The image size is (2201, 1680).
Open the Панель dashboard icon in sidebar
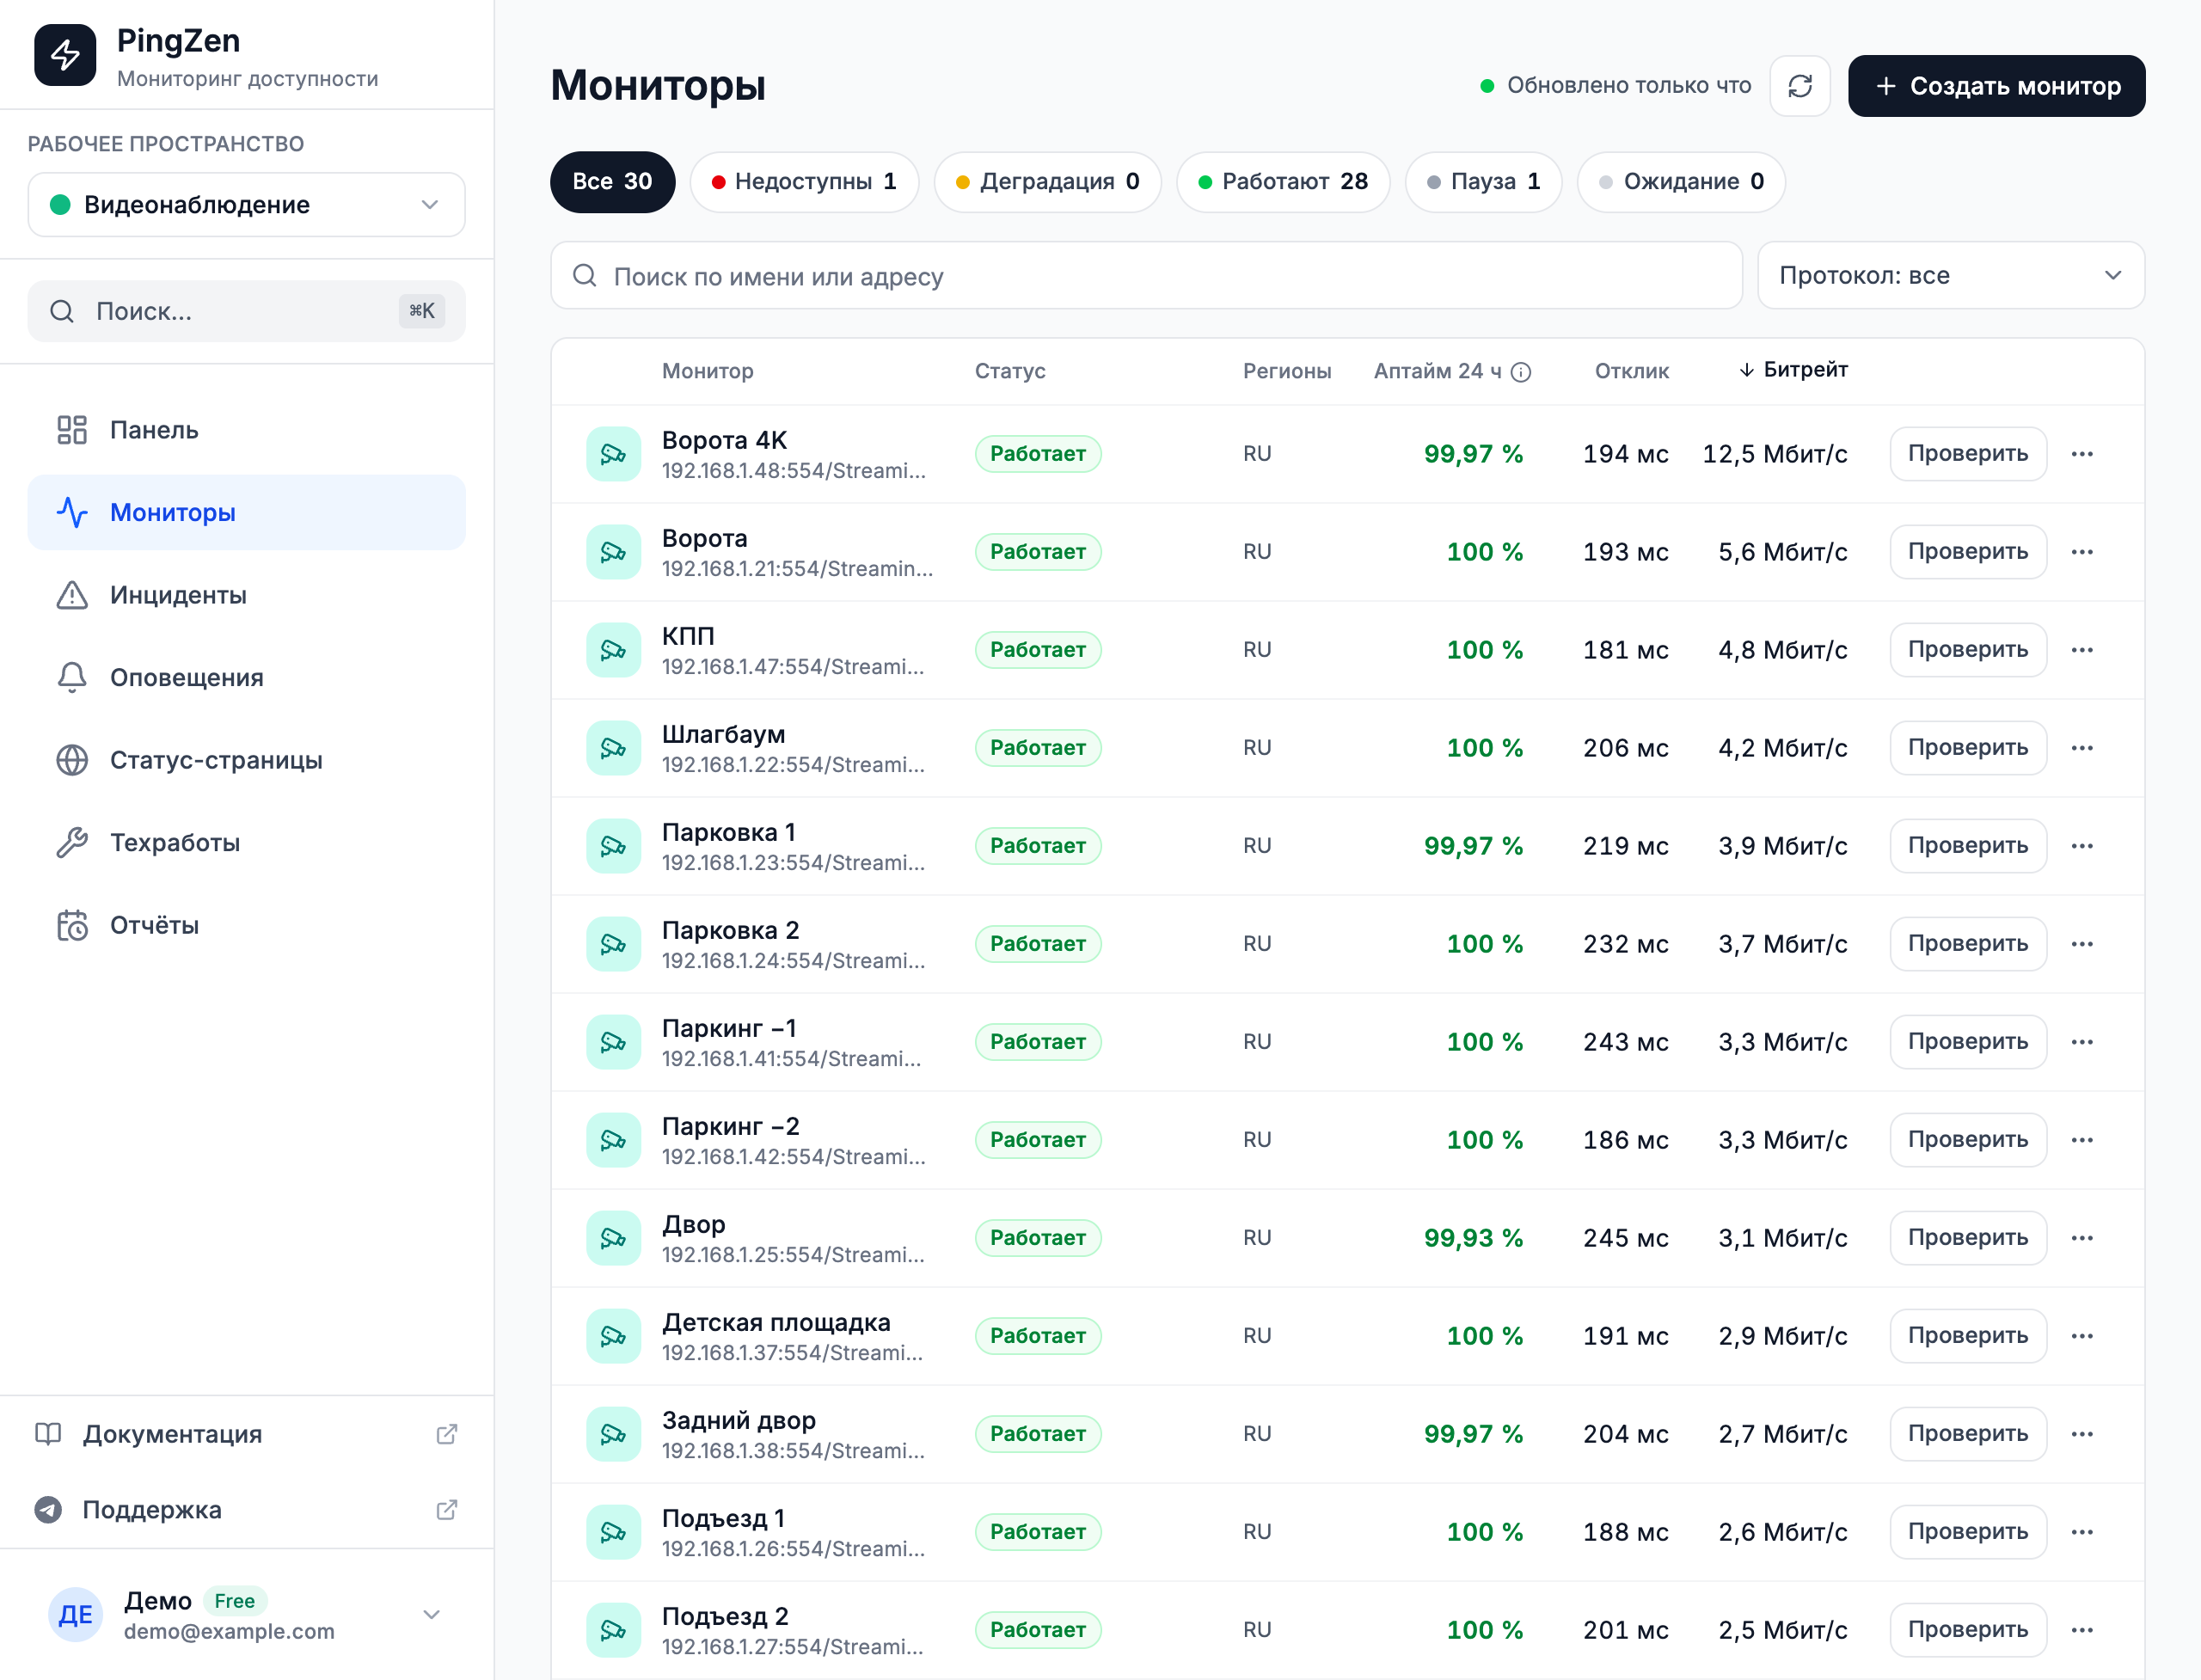pos(72,430)
